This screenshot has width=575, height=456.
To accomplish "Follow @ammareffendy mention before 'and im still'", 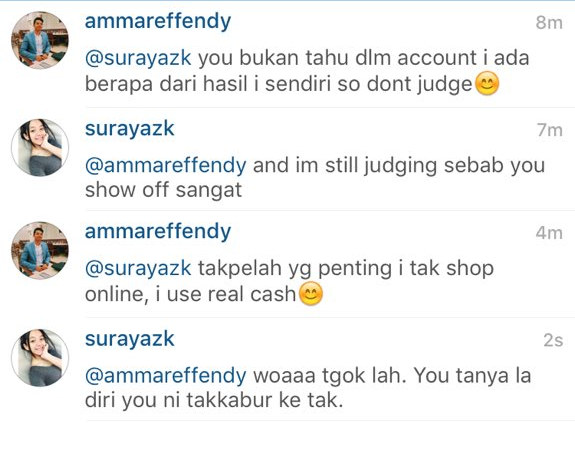I will click(x=166, y=166).
